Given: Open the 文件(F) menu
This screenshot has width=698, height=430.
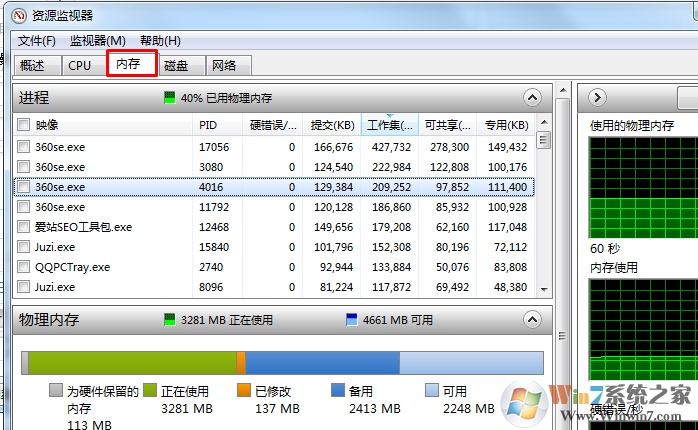Looking at the screenshot, I should click(x=37, y=41).
